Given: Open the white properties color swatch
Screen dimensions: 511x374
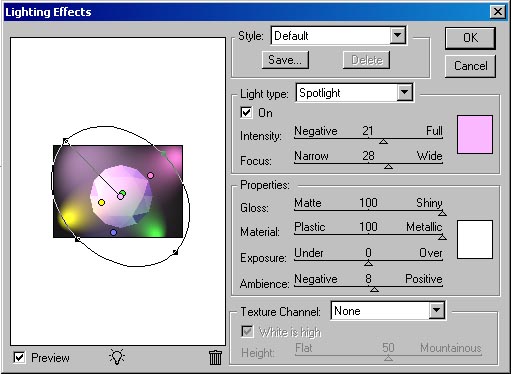Looking at the screenshot, I should pos(475,239).
